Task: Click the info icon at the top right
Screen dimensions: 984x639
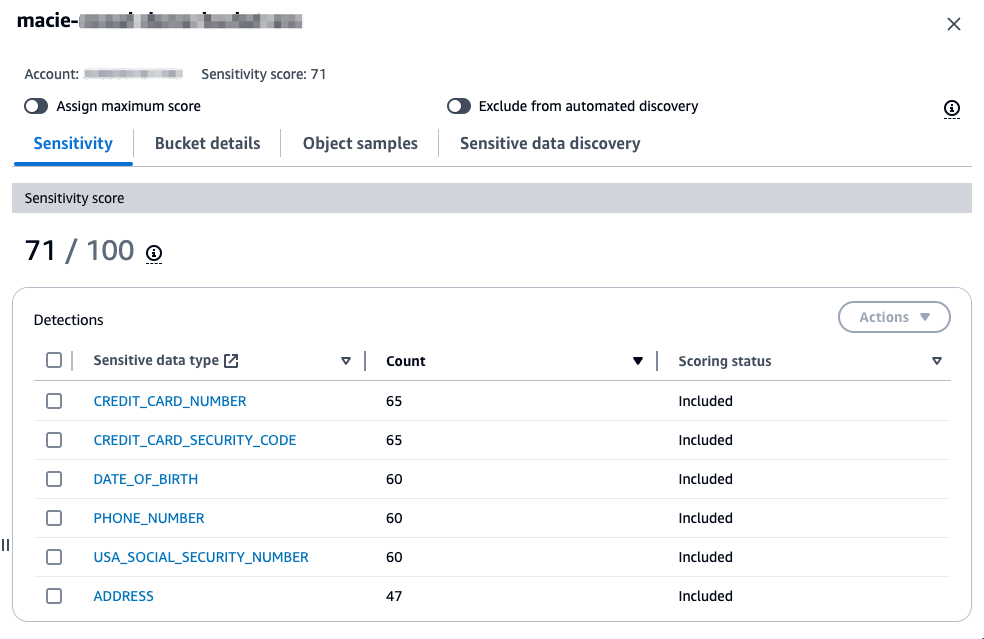Action: pyautogui.click(x=951, y=109)
